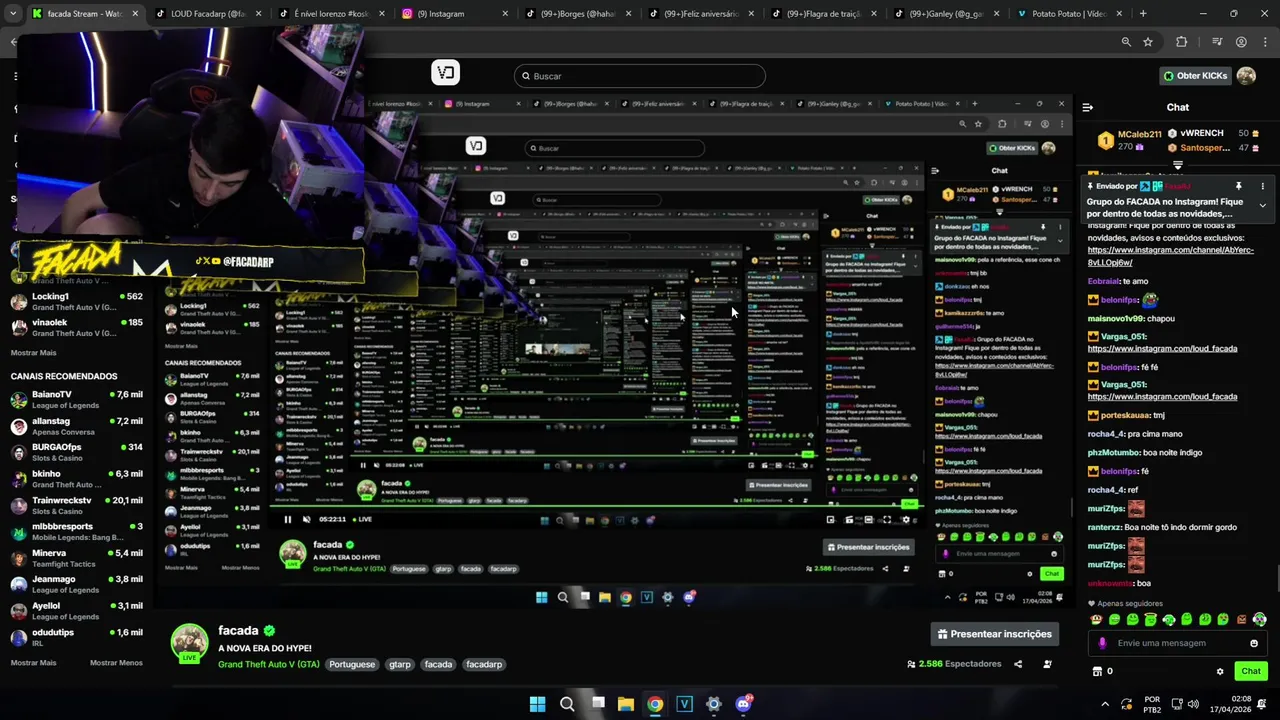Screen dimensions: 1280x720
Task: Open the chat store points icon
Action: [x=1097, y=671]
